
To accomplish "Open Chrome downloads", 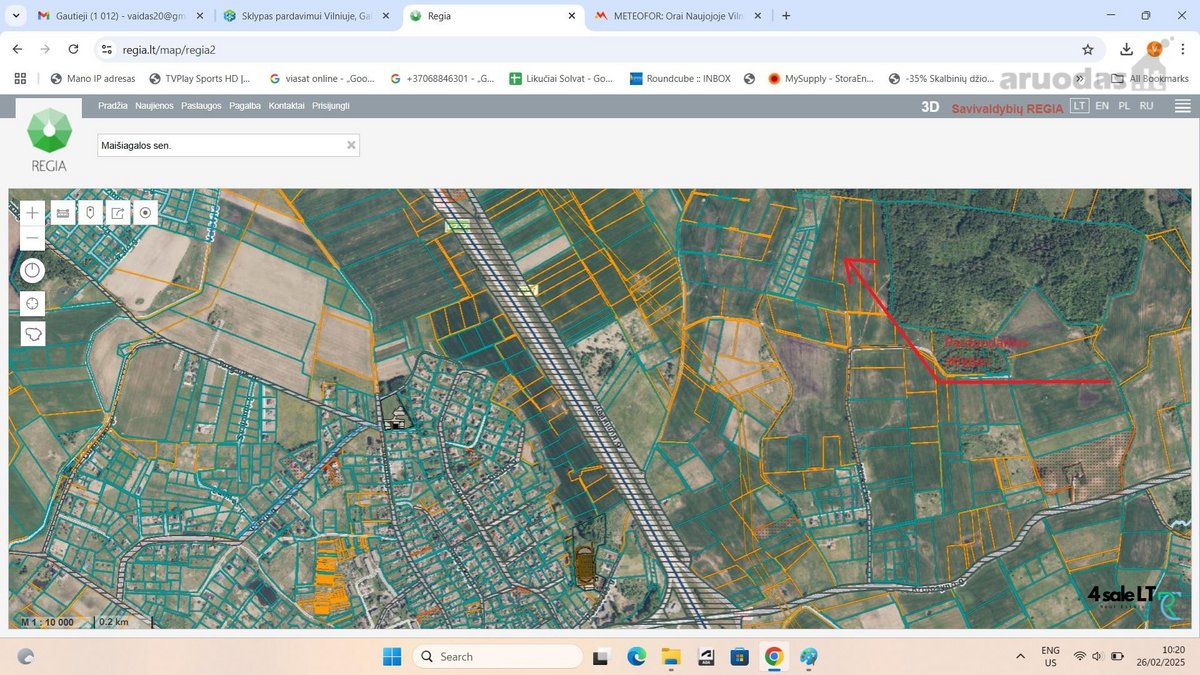I will (1127, 49).
